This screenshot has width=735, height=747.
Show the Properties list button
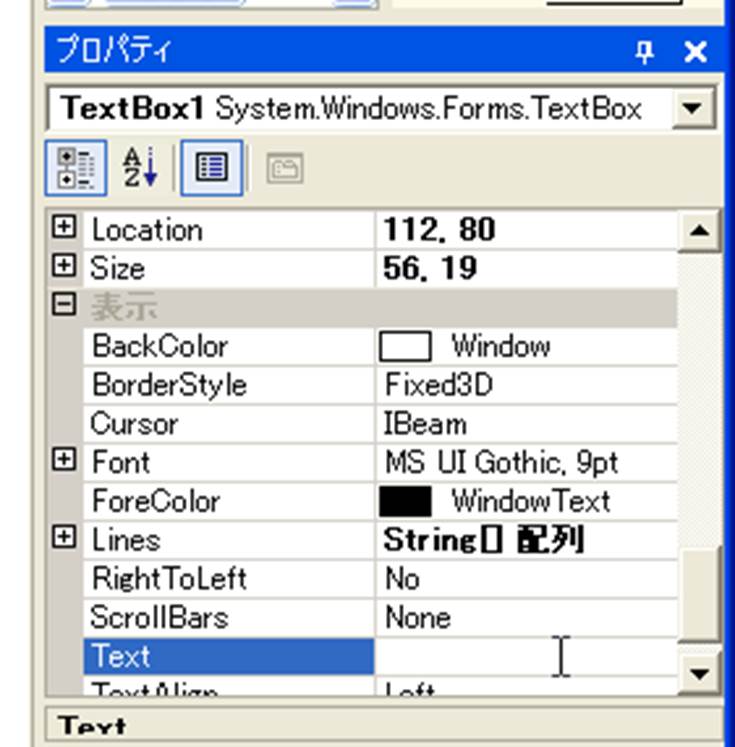pos(211,168)
